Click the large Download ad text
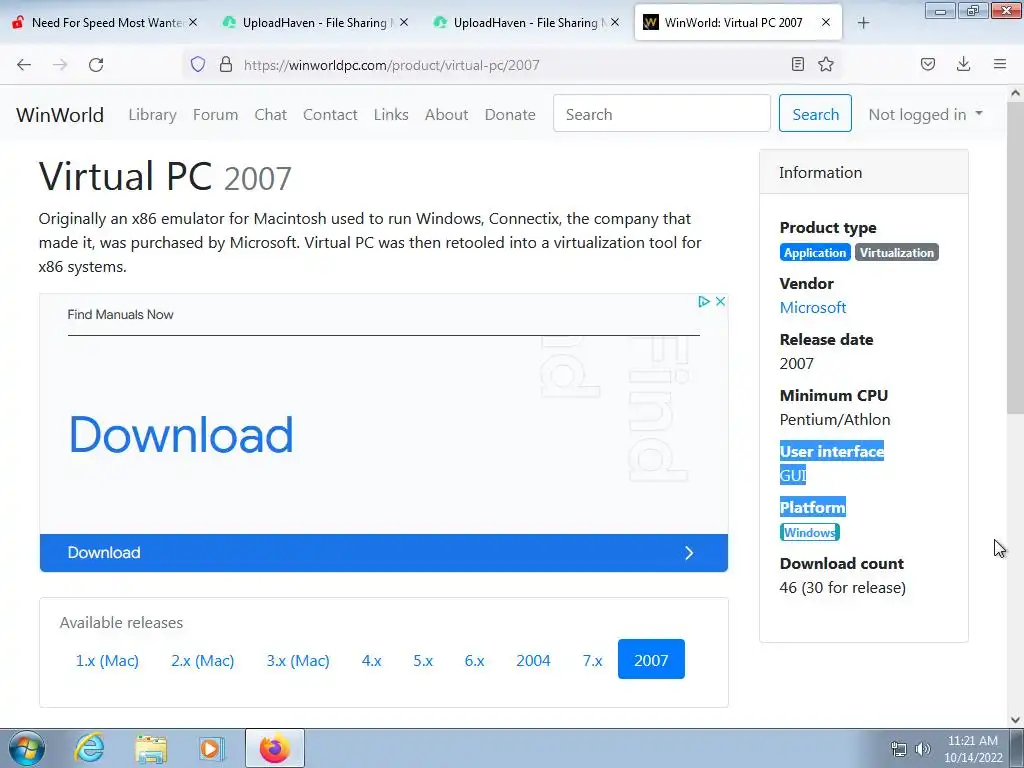Screen dimensions: 1024x768 coord(181,434)
